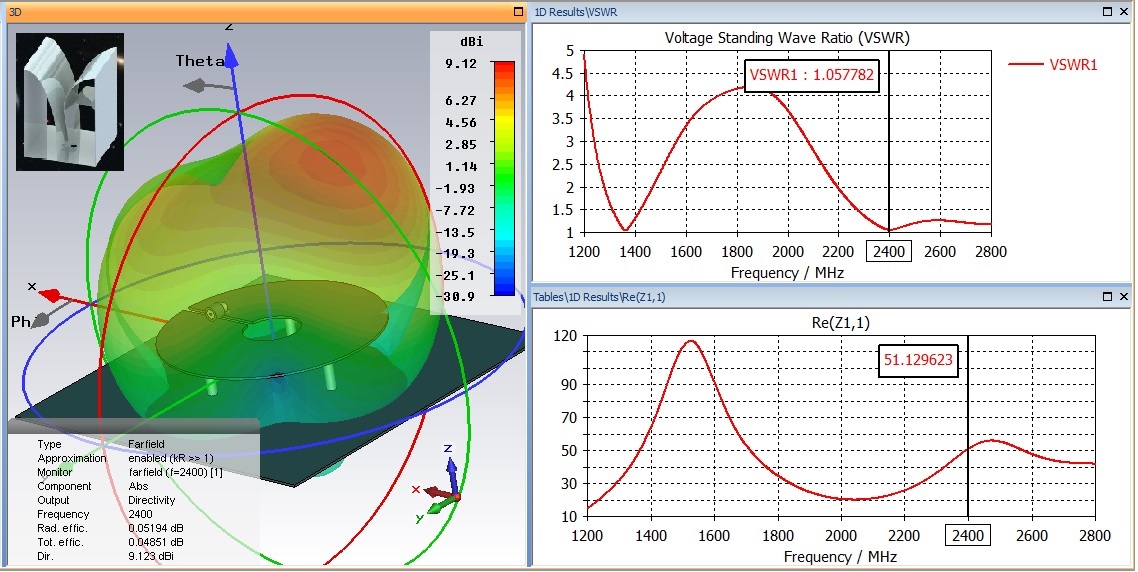Click the Theta axis label
Image resolution: width=1138 pixels, height=572 pixels.
[x=199, y=61]
